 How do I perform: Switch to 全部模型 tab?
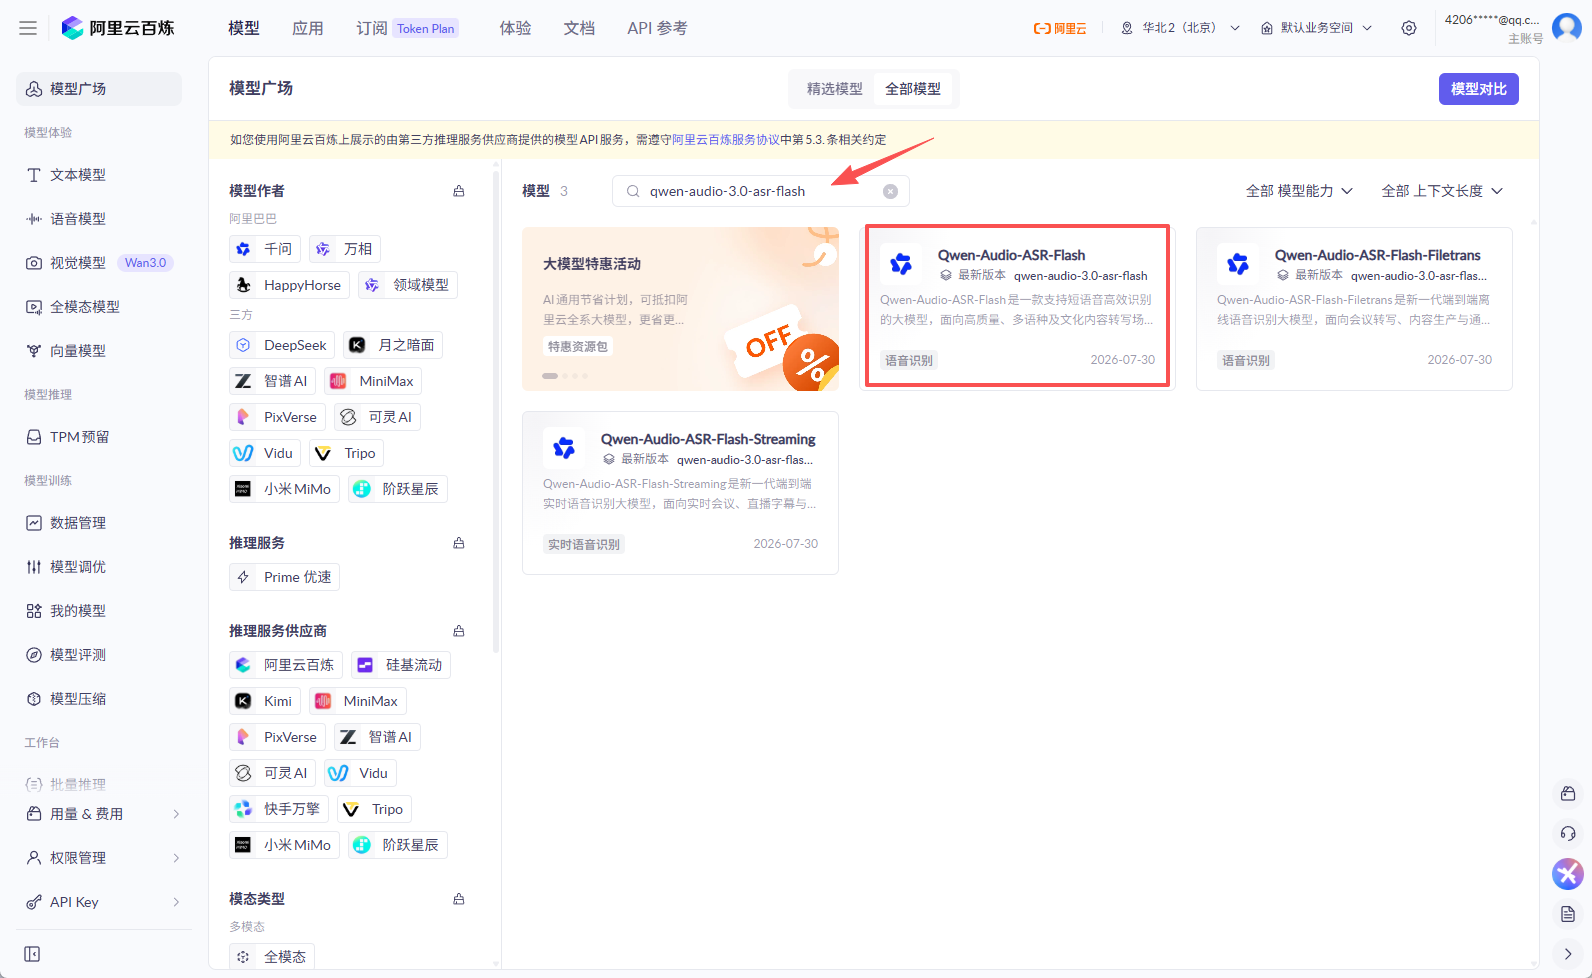click(913, 89)
